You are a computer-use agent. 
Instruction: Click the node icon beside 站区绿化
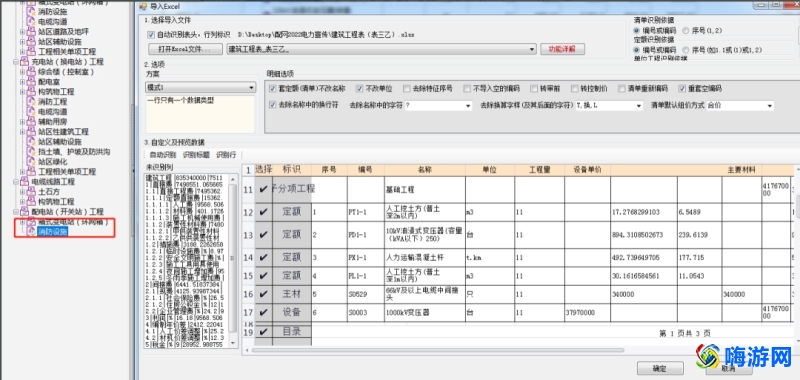pos(31,161)
